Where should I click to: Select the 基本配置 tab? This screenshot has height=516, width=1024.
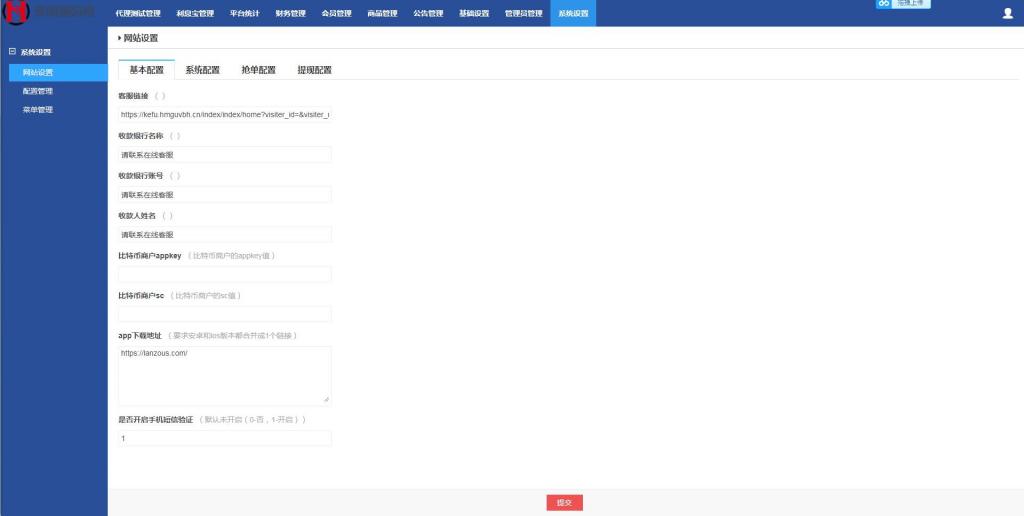point(146,70)
